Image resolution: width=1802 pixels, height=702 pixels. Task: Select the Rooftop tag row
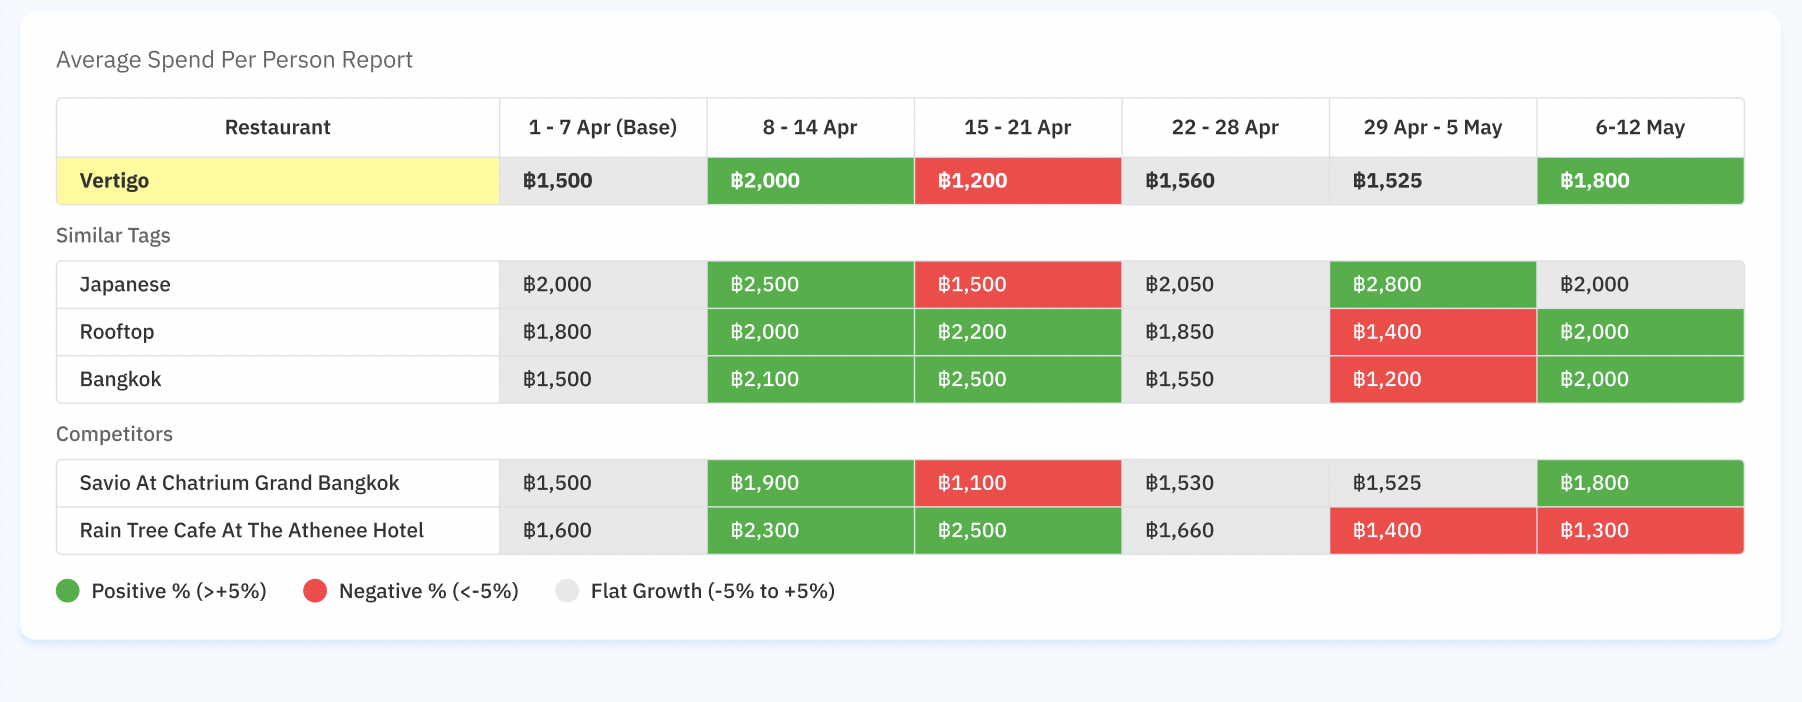[117, 332]
